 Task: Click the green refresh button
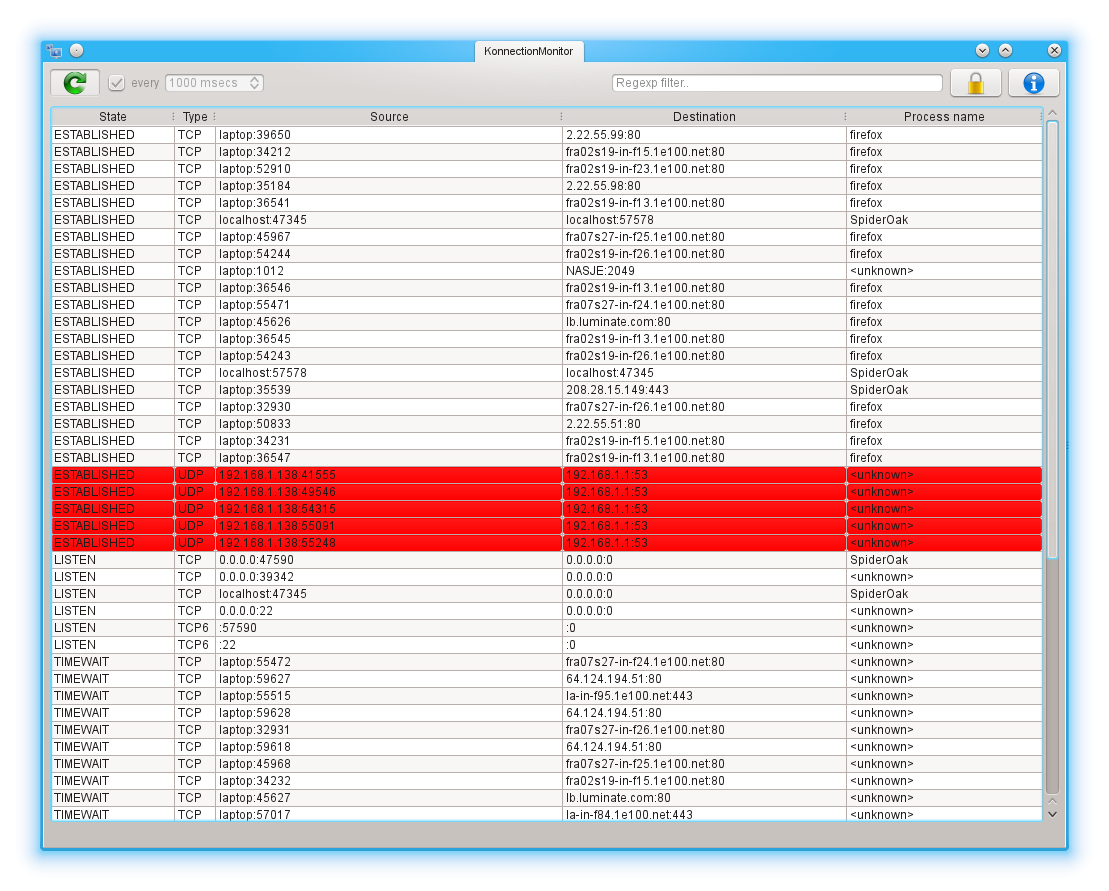75,83
